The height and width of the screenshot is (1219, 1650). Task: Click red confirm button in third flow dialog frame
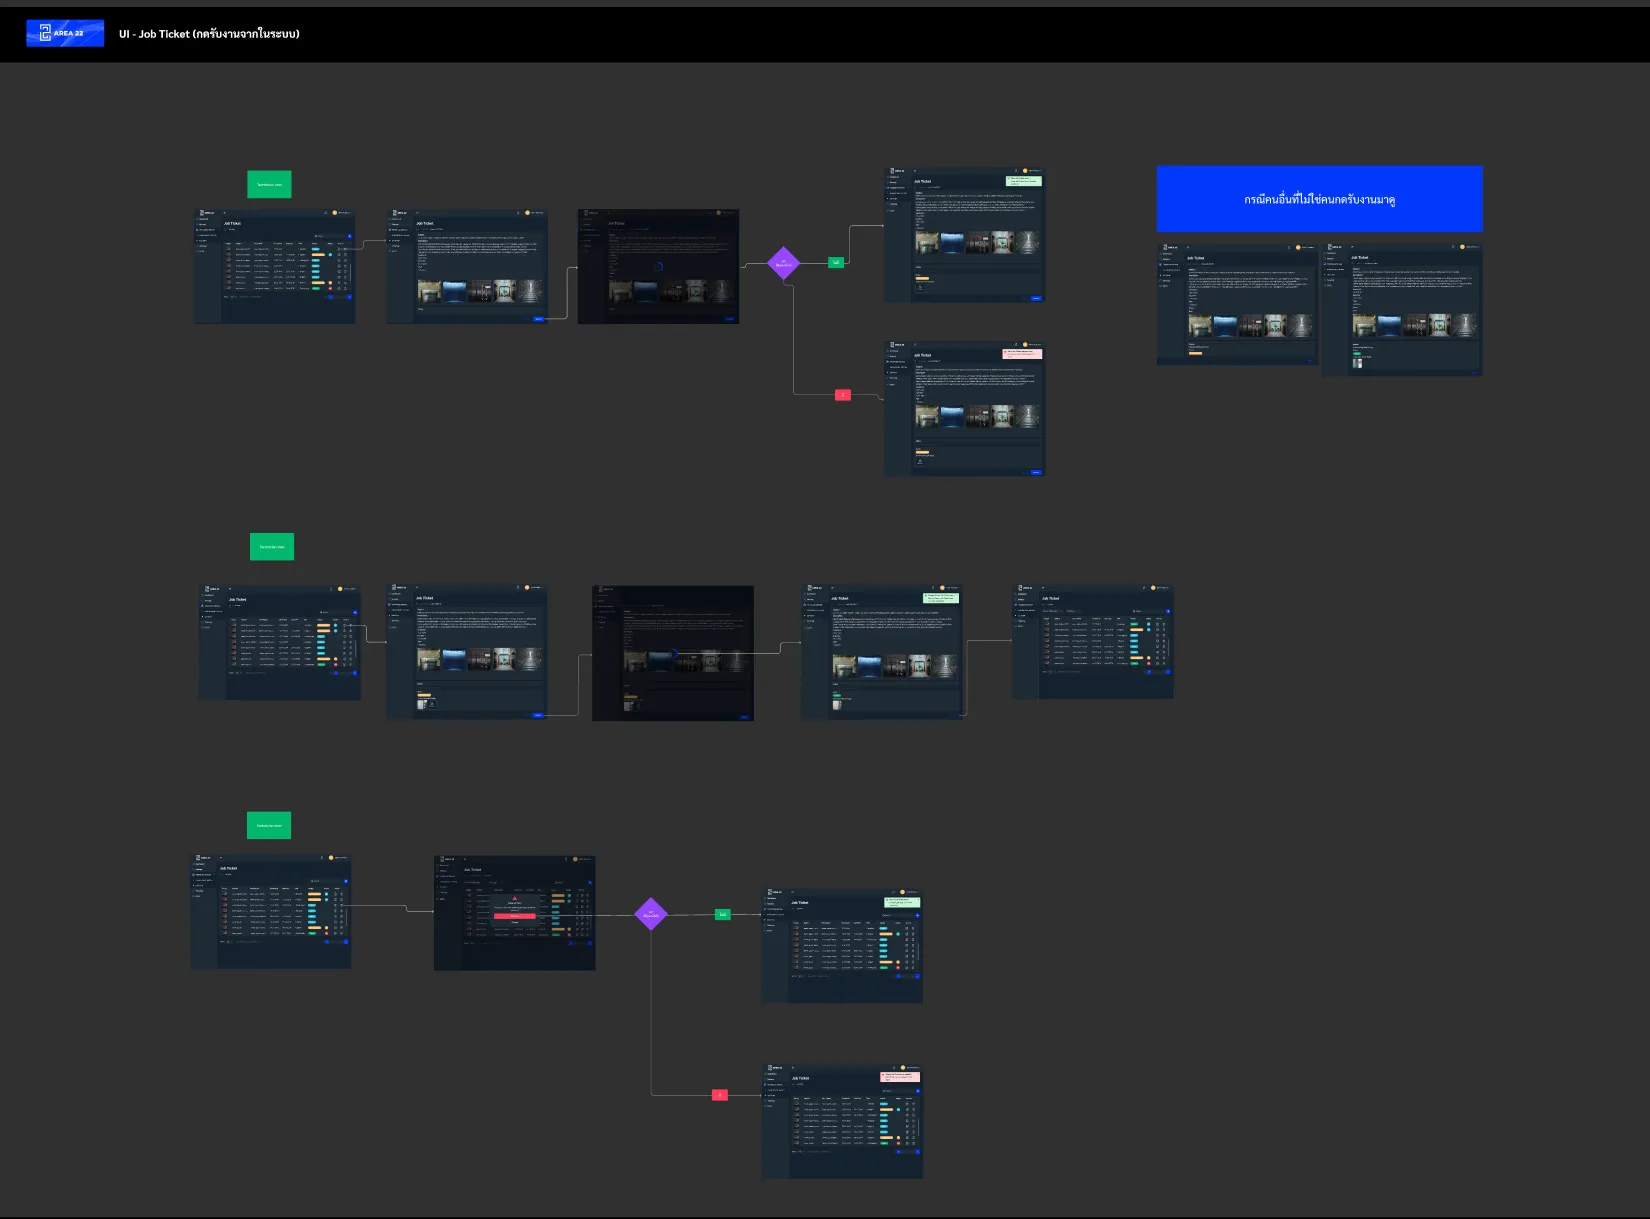coord(515,916)
